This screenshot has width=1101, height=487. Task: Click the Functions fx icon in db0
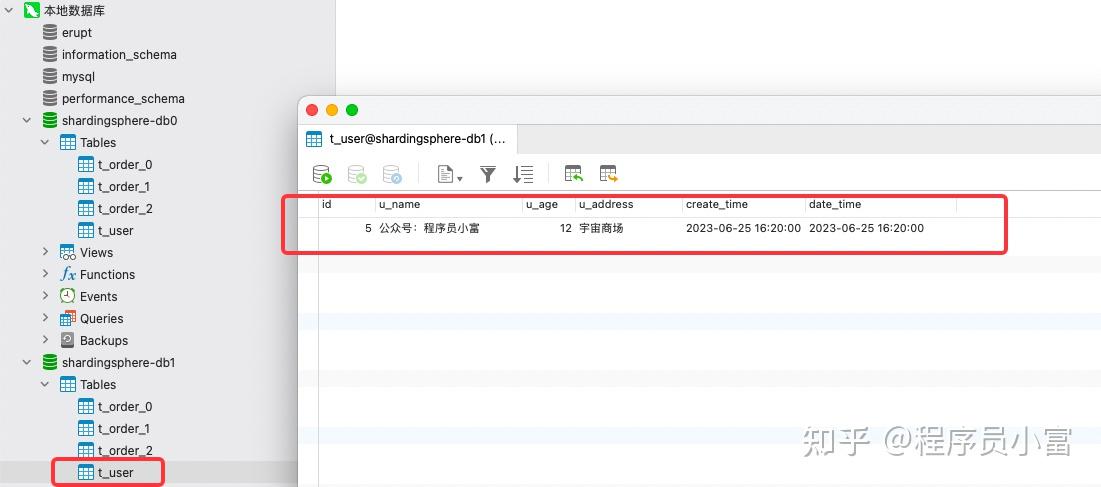tap(67, 274)
